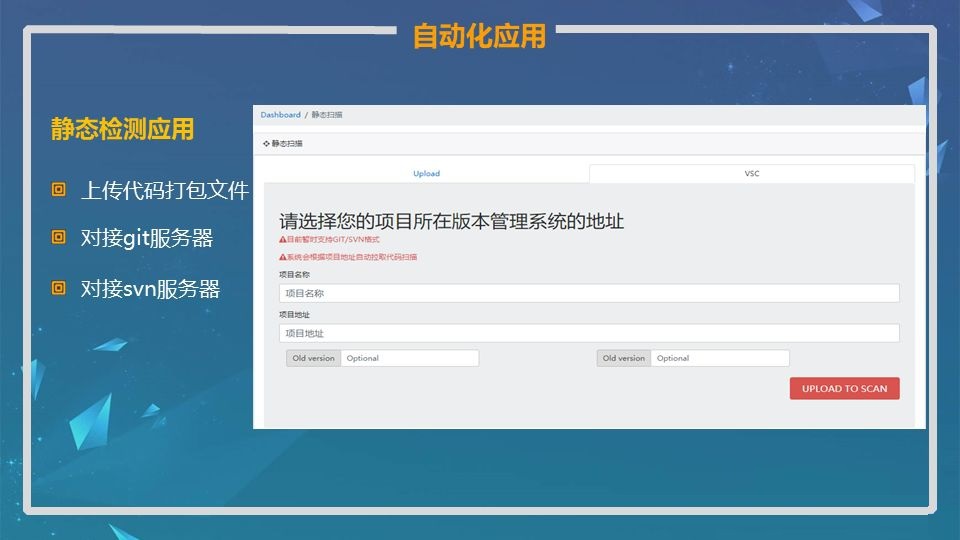Screen dimensions: 960x540
Task: Click the 自动化应用 slide title
Action: coord(479,36)
